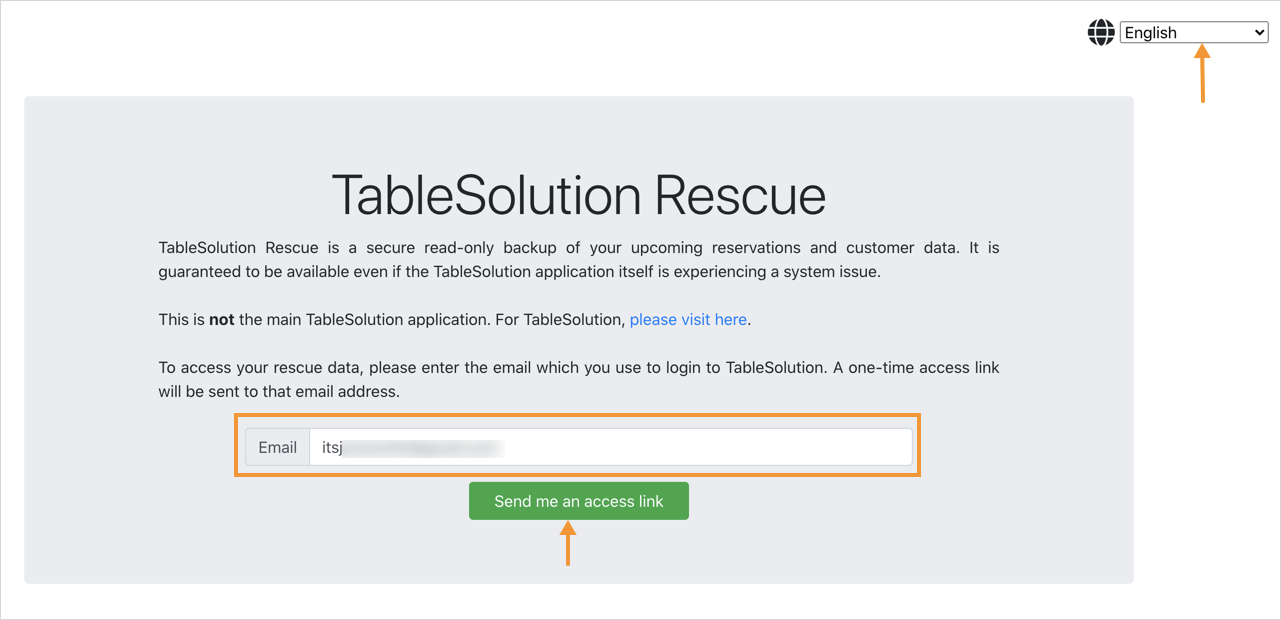Click the chevron arrow in the language selector
The image size is (1281, 620).
[x=1259, y=33]
